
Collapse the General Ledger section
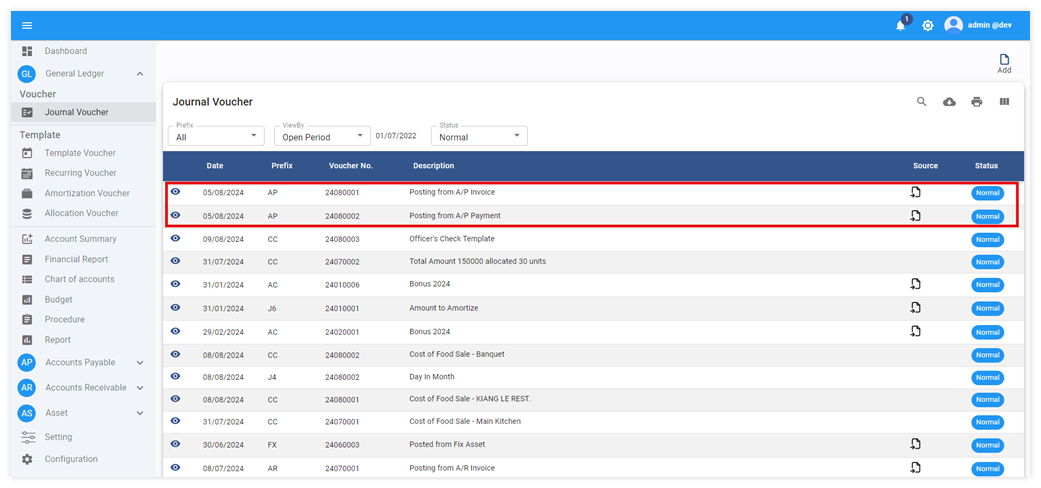pyautogui.click(x=139, y=74)
